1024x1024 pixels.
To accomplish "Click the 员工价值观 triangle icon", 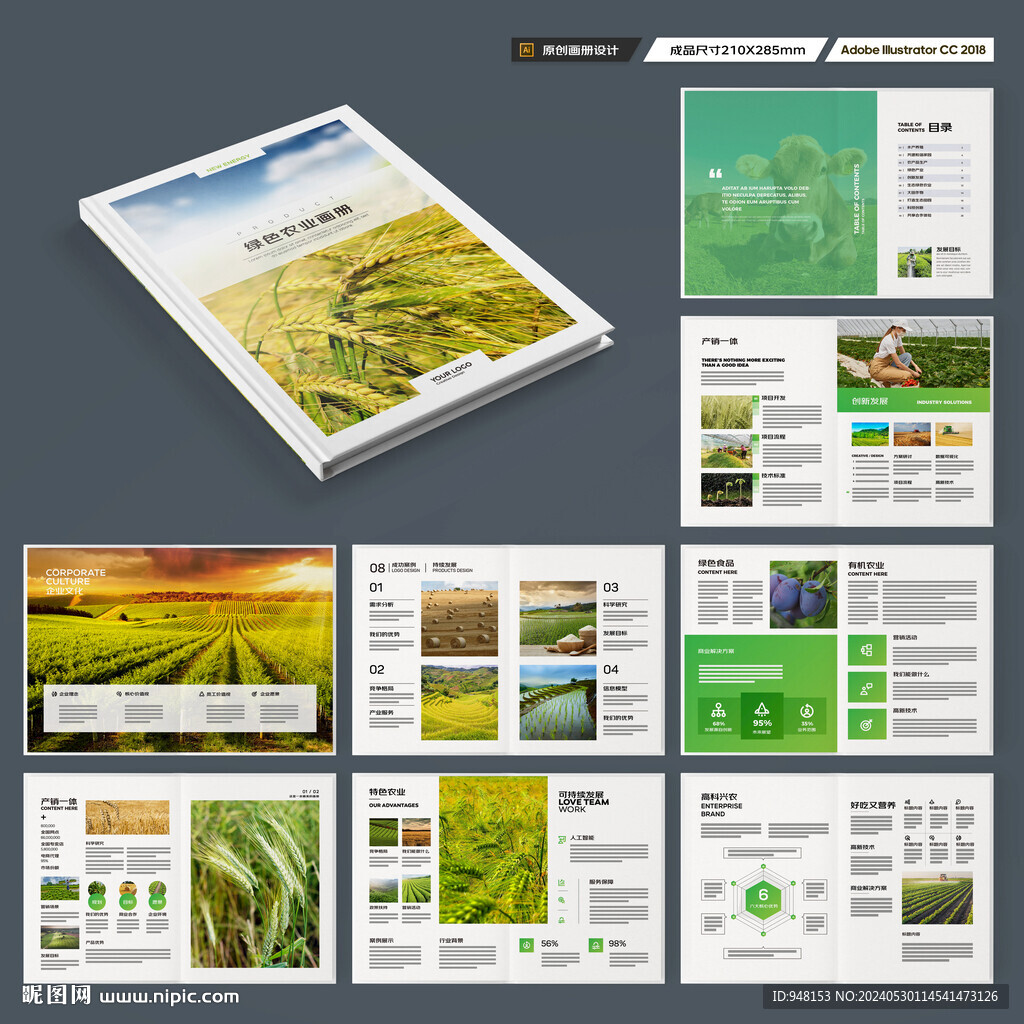I will pos(202,694).
